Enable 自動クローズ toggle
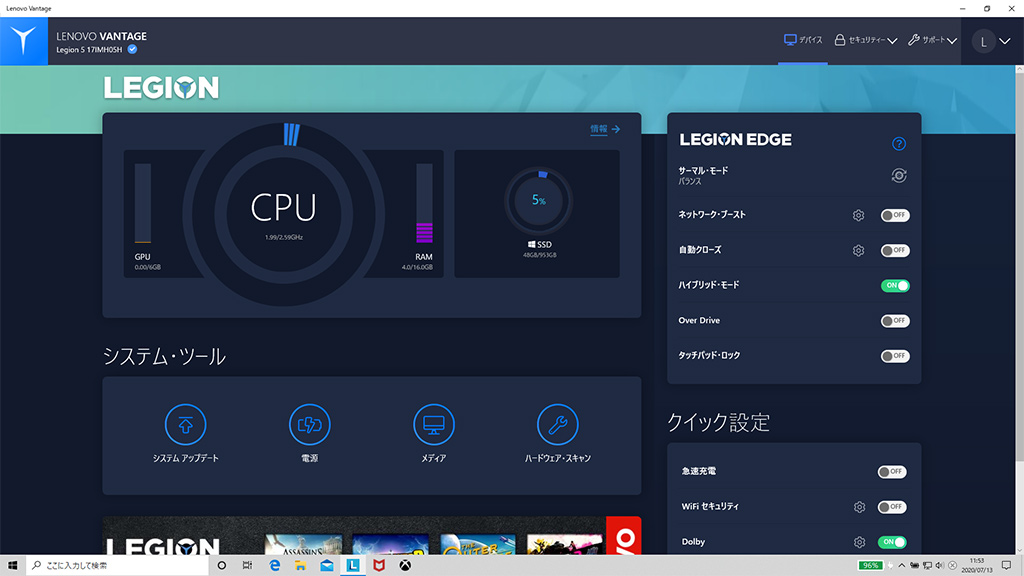The image size is (1024, 576). [x=895, y=250]
